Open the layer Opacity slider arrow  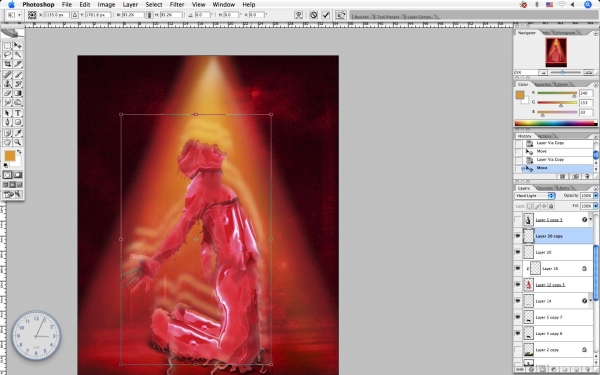coord(595,196)
